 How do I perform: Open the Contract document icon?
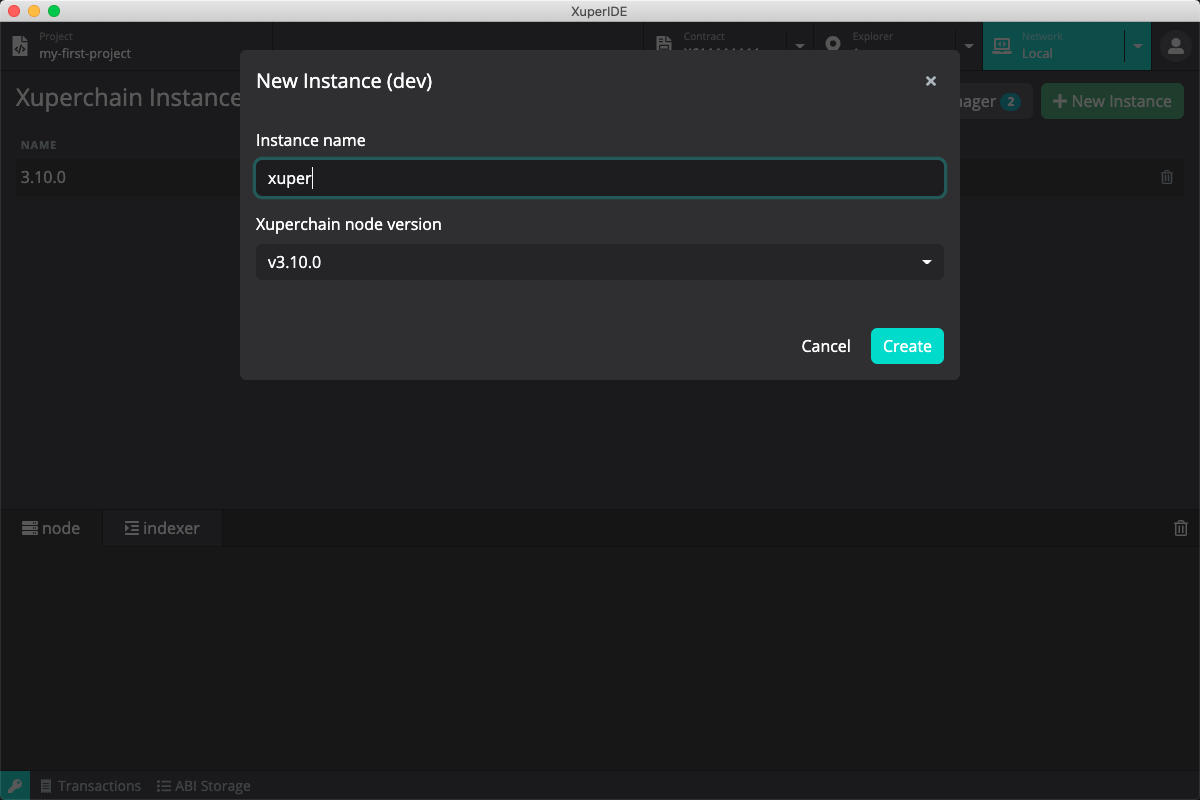point(663,45)
